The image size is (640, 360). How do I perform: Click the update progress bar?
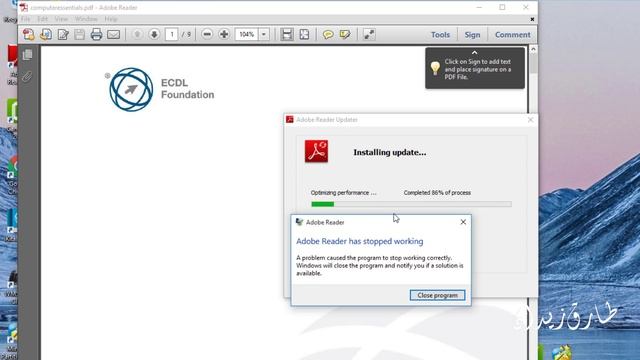(411, 204)
